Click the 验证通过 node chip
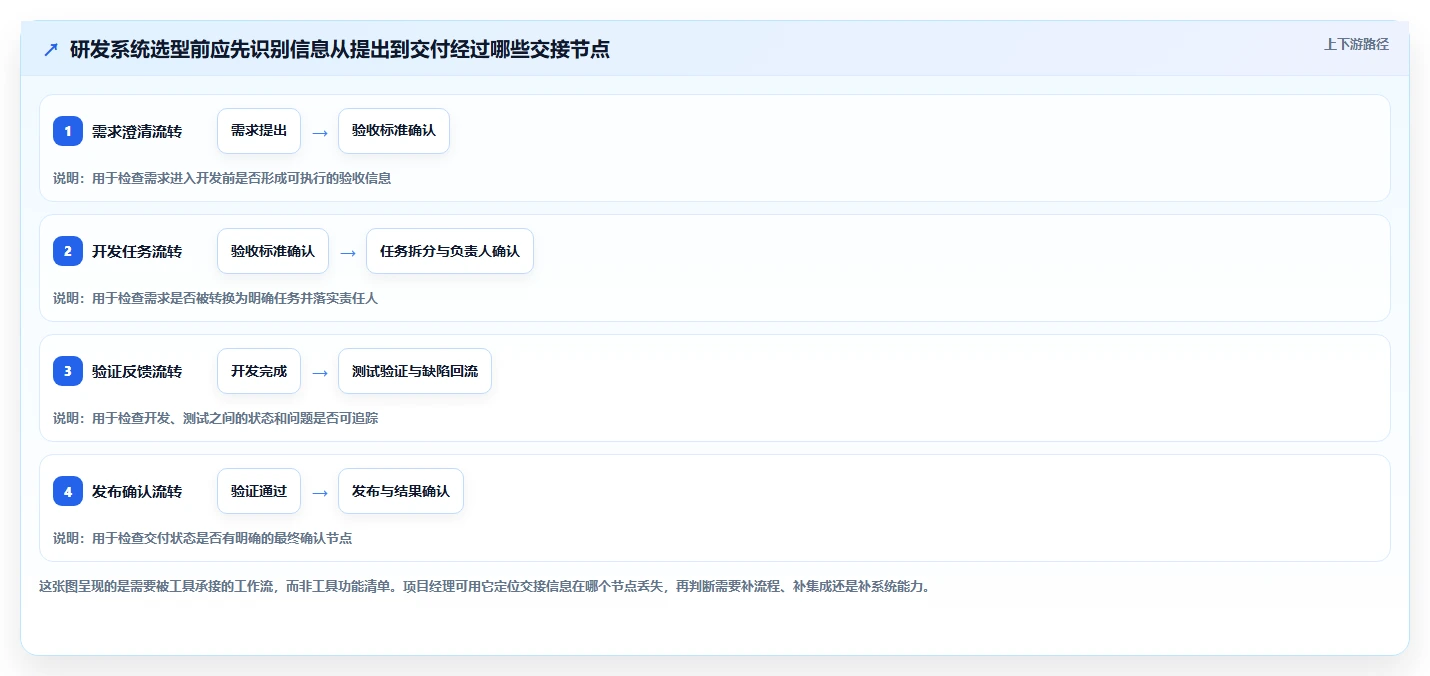Image resolution: width=1430 pixels, height=676 pixels. (259, 491)
